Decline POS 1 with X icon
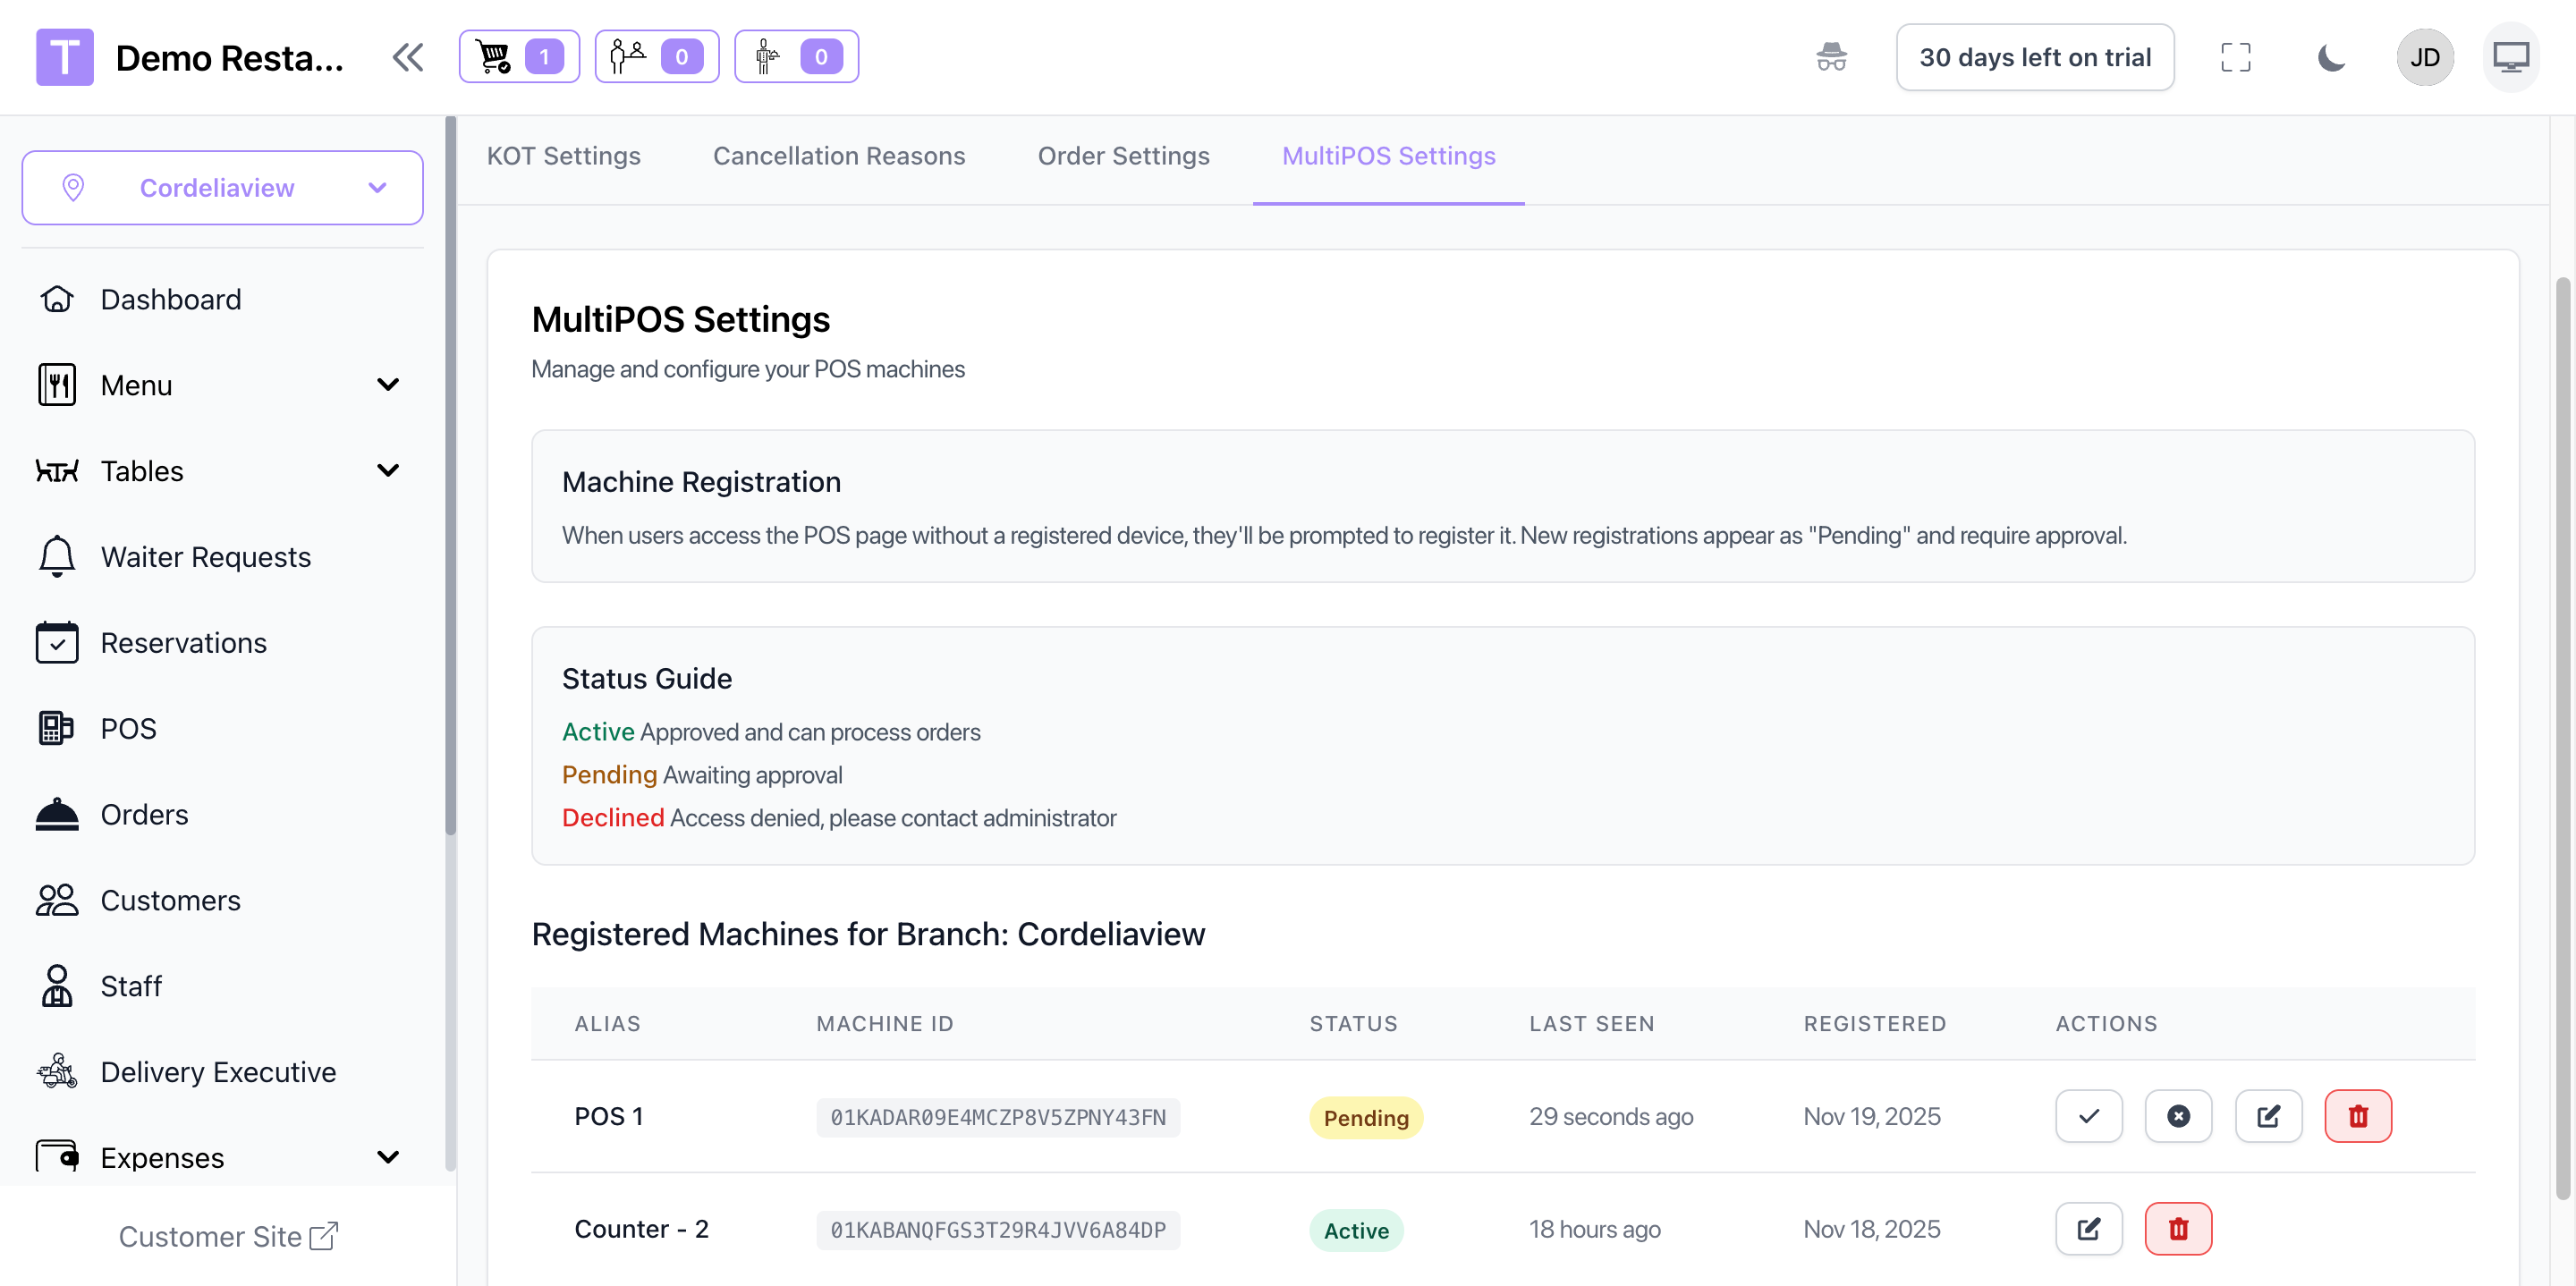Image resolution: width=2576 pixels, height=1286 pixels. click(x=2178, y=1116)
